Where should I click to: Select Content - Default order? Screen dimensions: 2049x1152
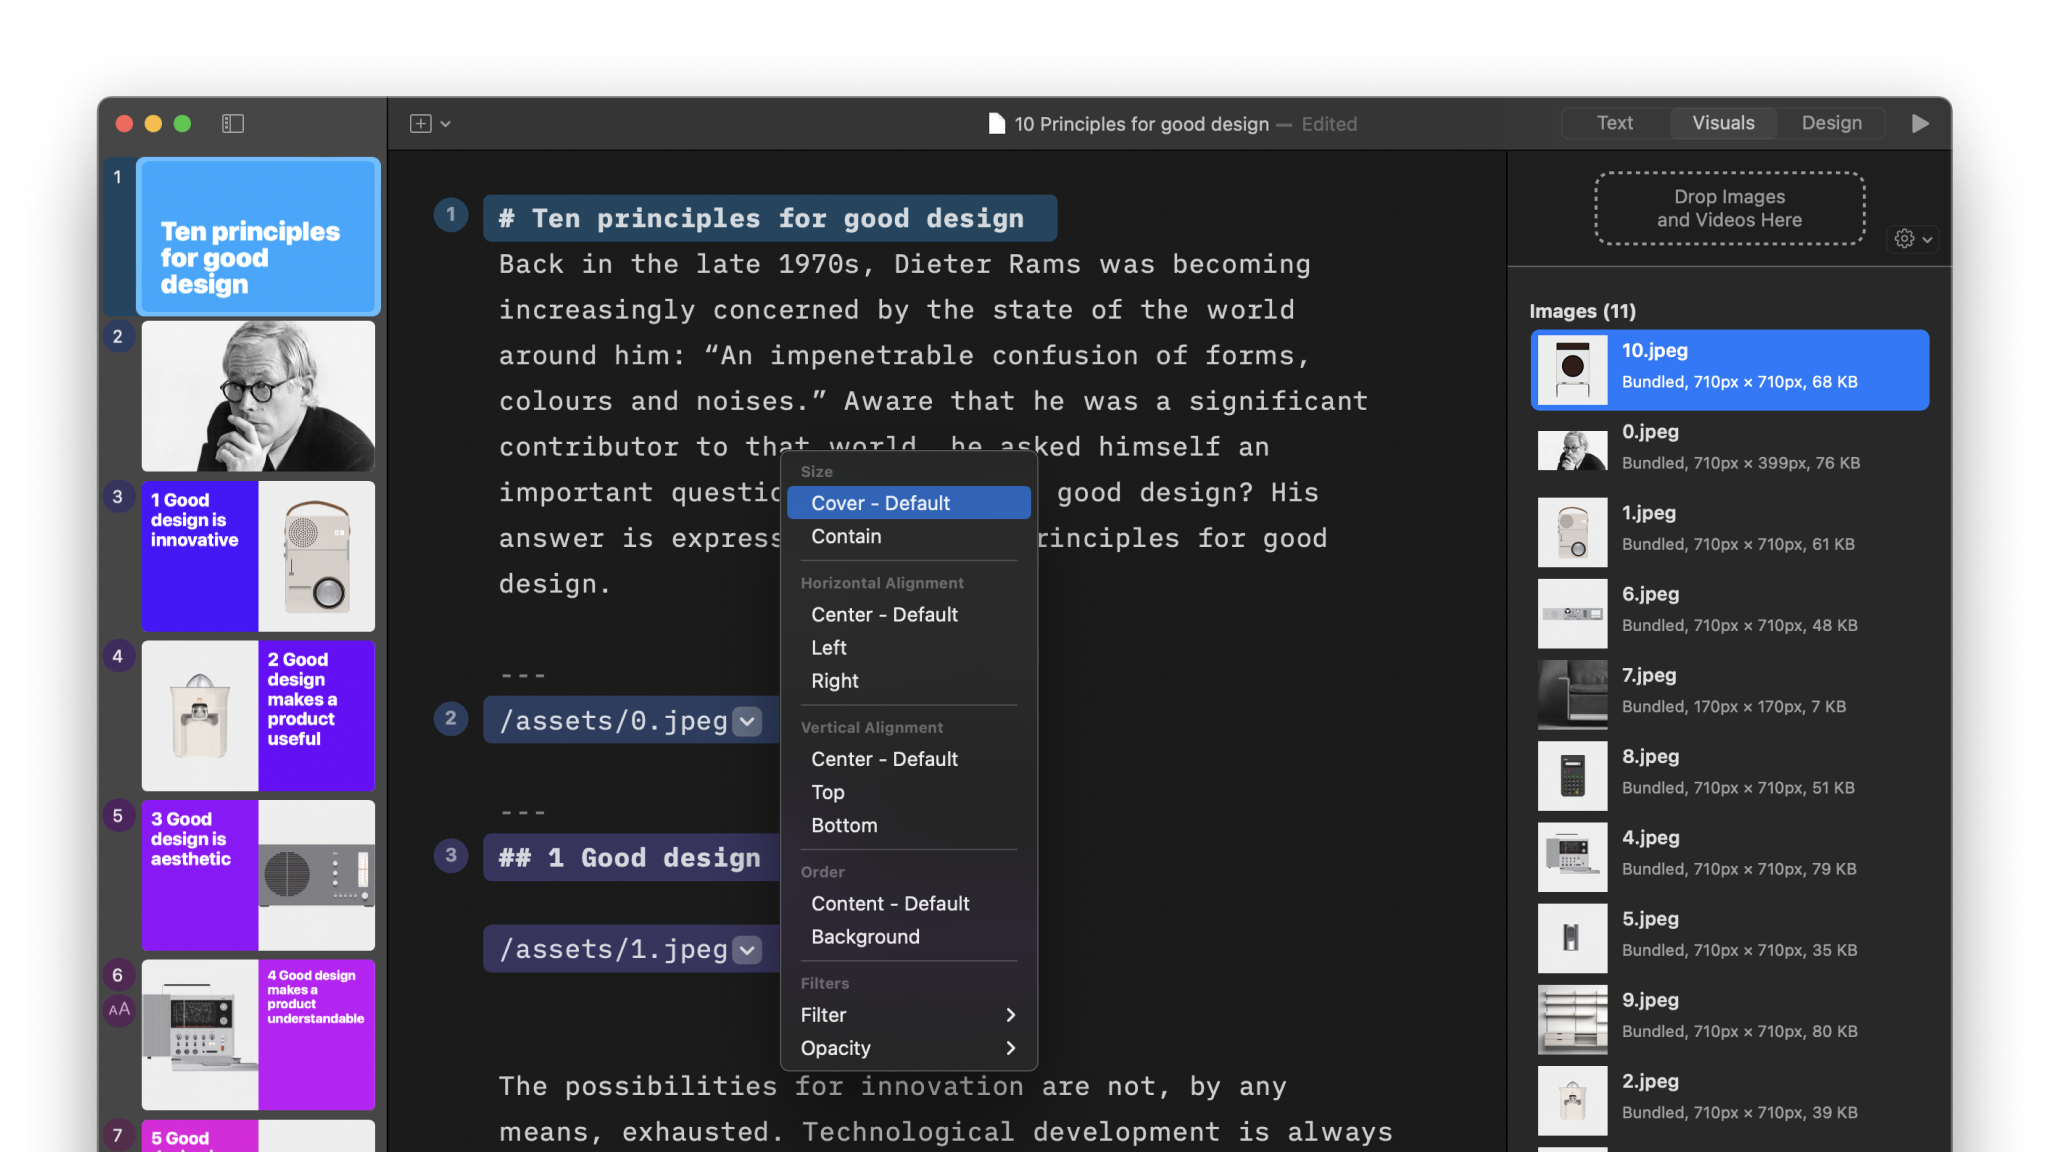coord(908,904)
